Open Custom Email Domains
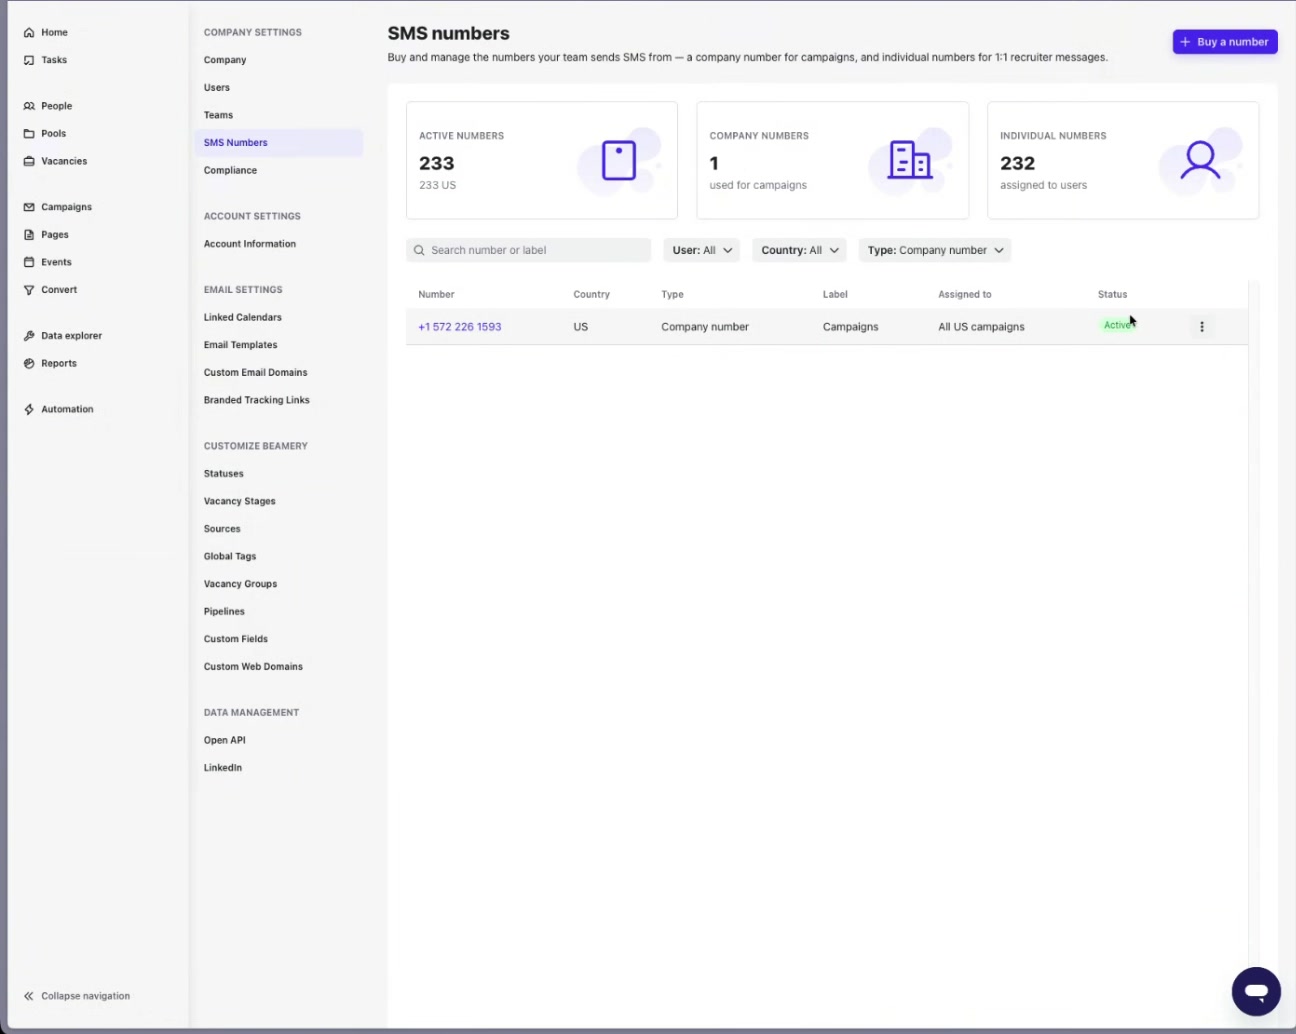This screenshot has height=1034, width=1296. click(256, 373)
